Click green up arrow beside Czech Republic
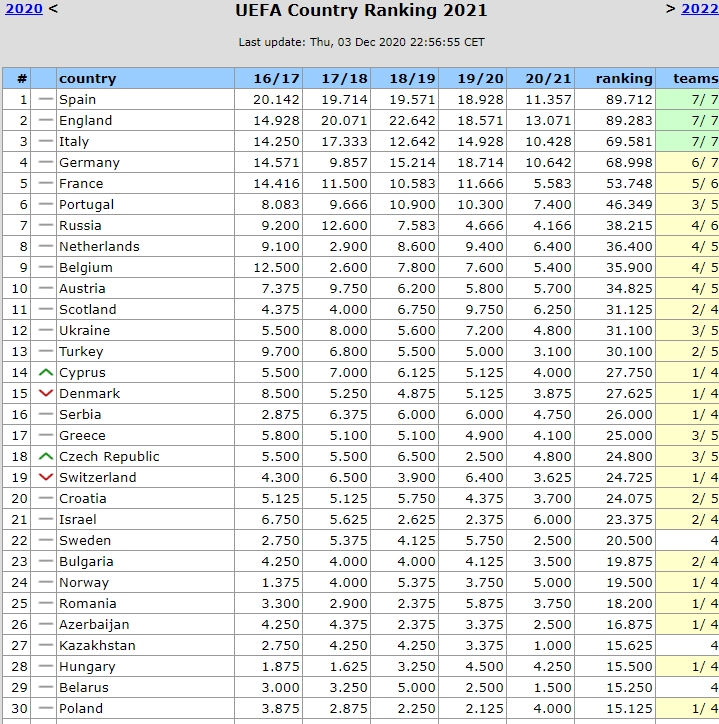The image size is (719, 724). tap(45, 457)
